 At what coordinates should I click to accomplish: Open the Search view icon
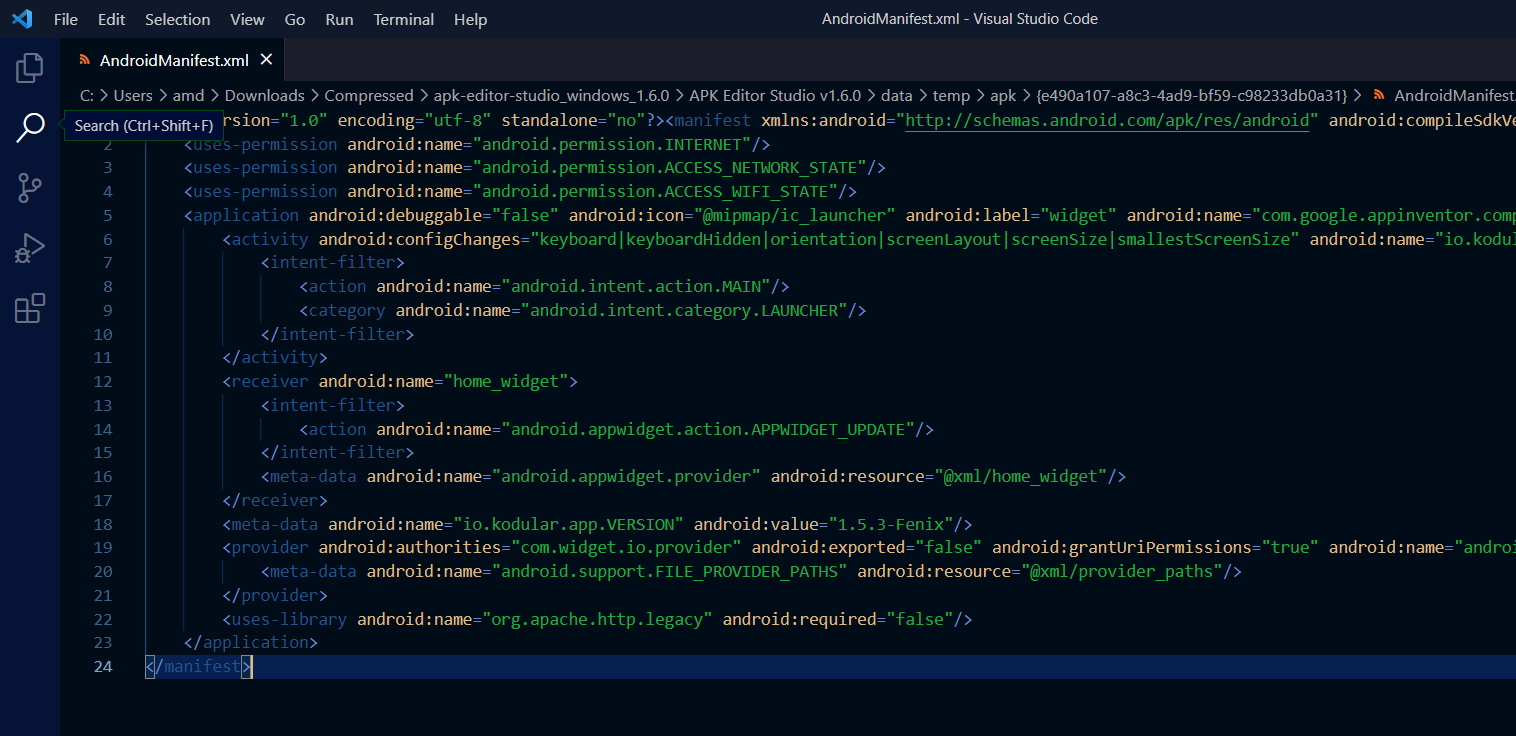29,127
